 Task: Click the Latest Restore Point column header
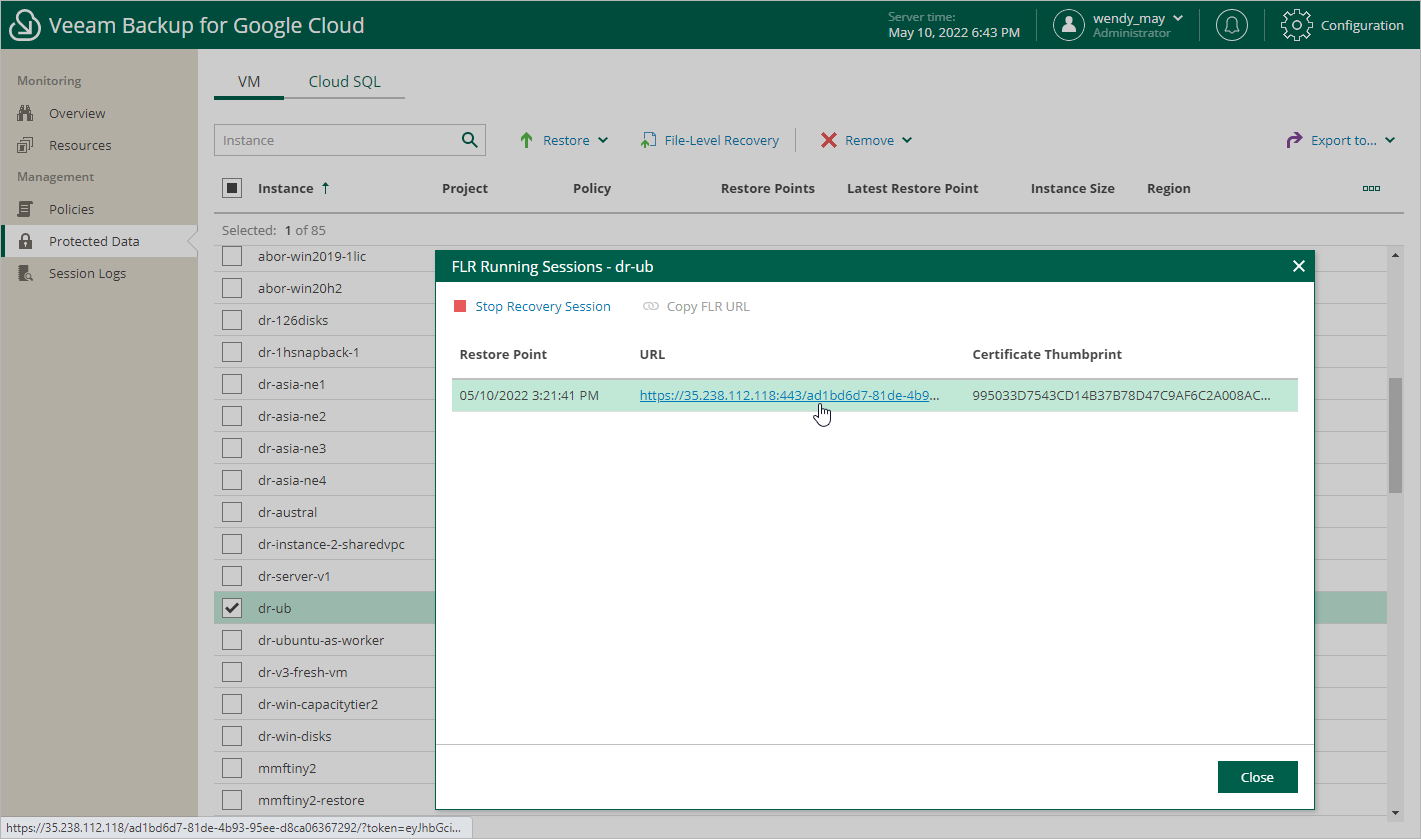pyautogui.click(x=912, y=188)
